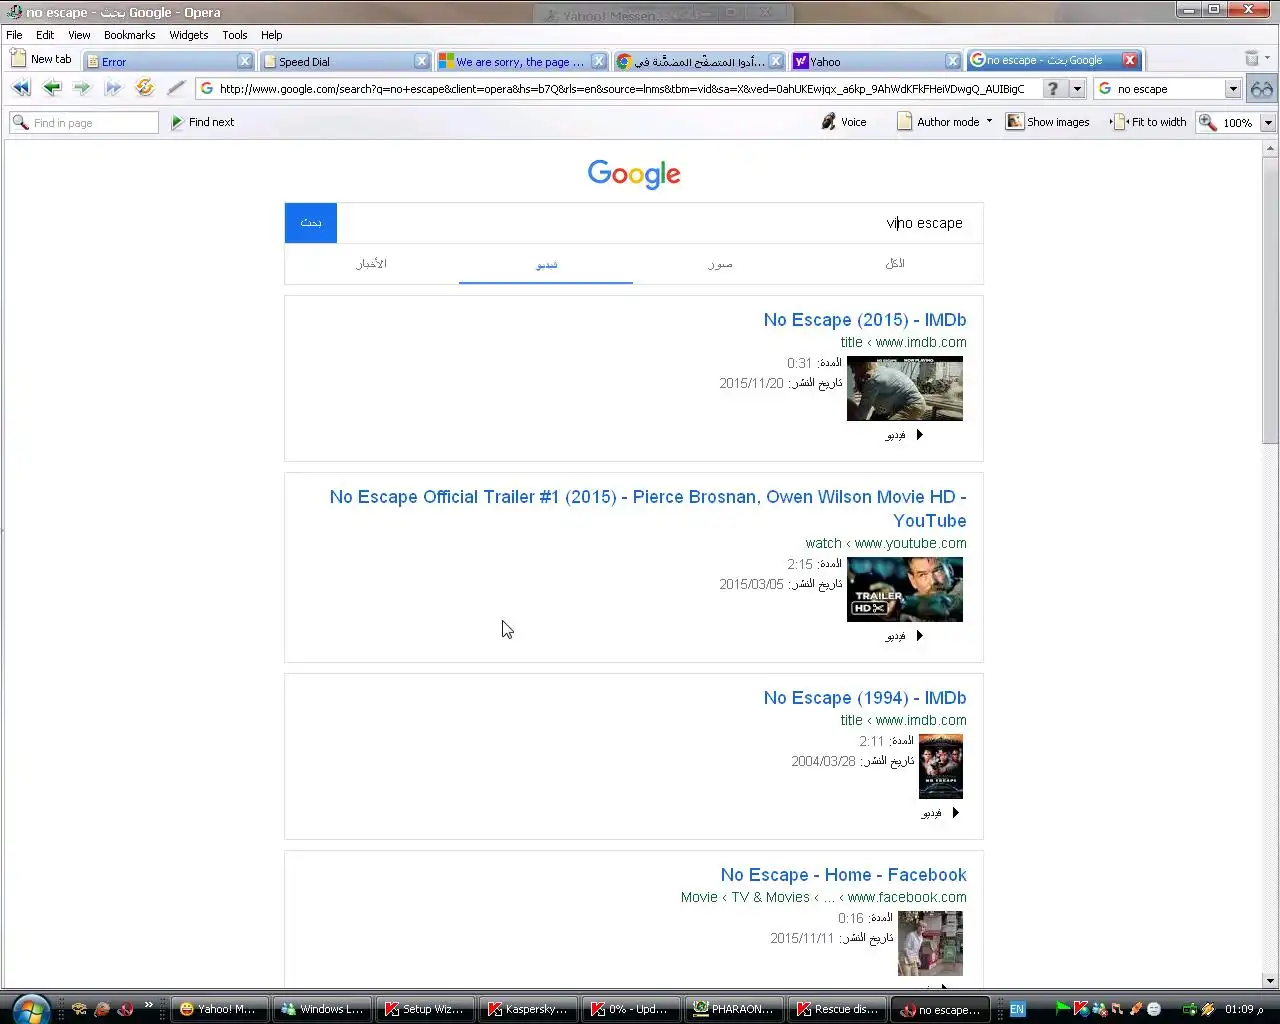1280x1024 pixels.
Task: Click the Trailer HD YouTube thumbnail
Action: point(905,589)
